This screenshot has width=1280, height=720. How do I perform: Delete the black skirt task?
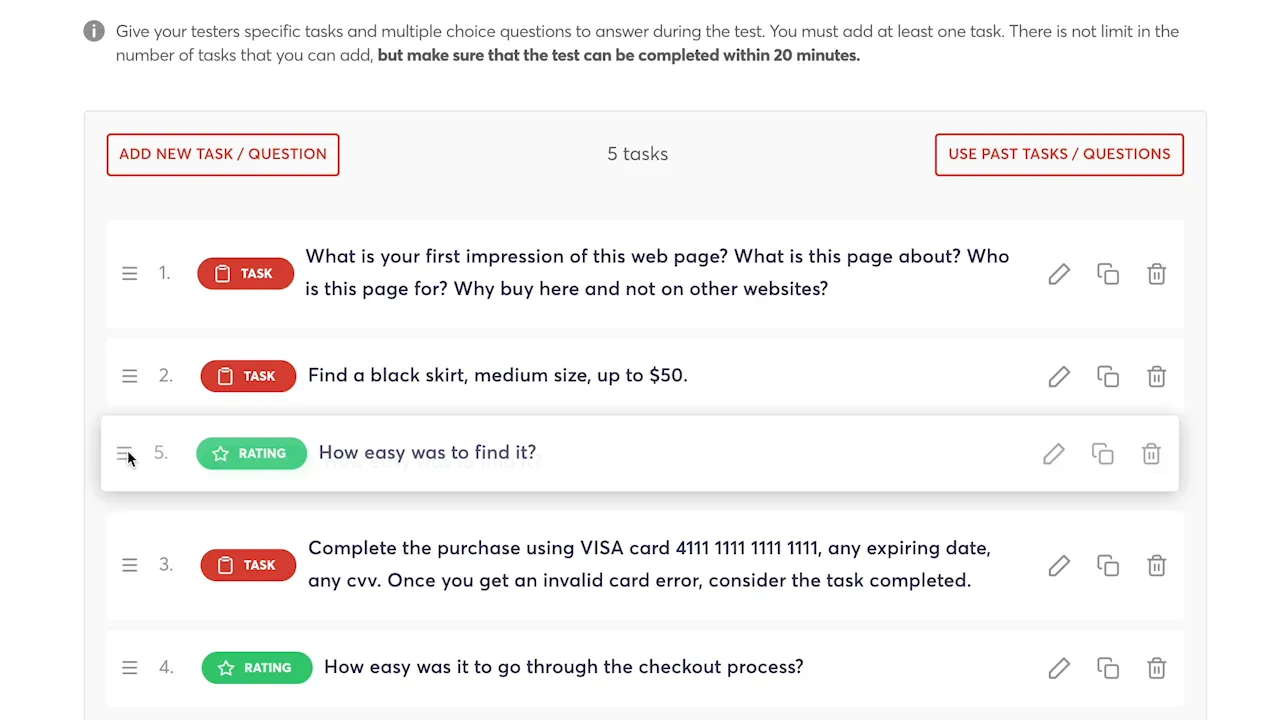(x=1157, y=377)
